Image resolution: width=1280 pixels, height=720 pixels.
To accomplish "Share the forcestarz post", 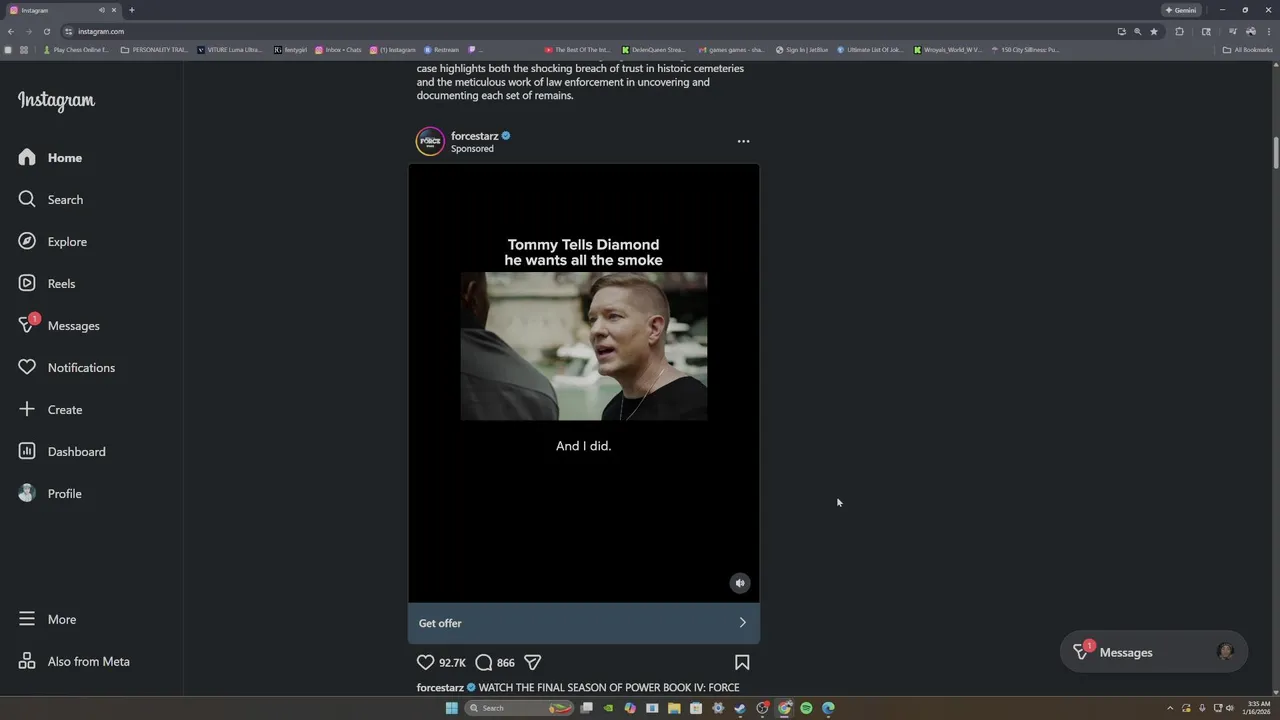I will click(x=533, y=662).
